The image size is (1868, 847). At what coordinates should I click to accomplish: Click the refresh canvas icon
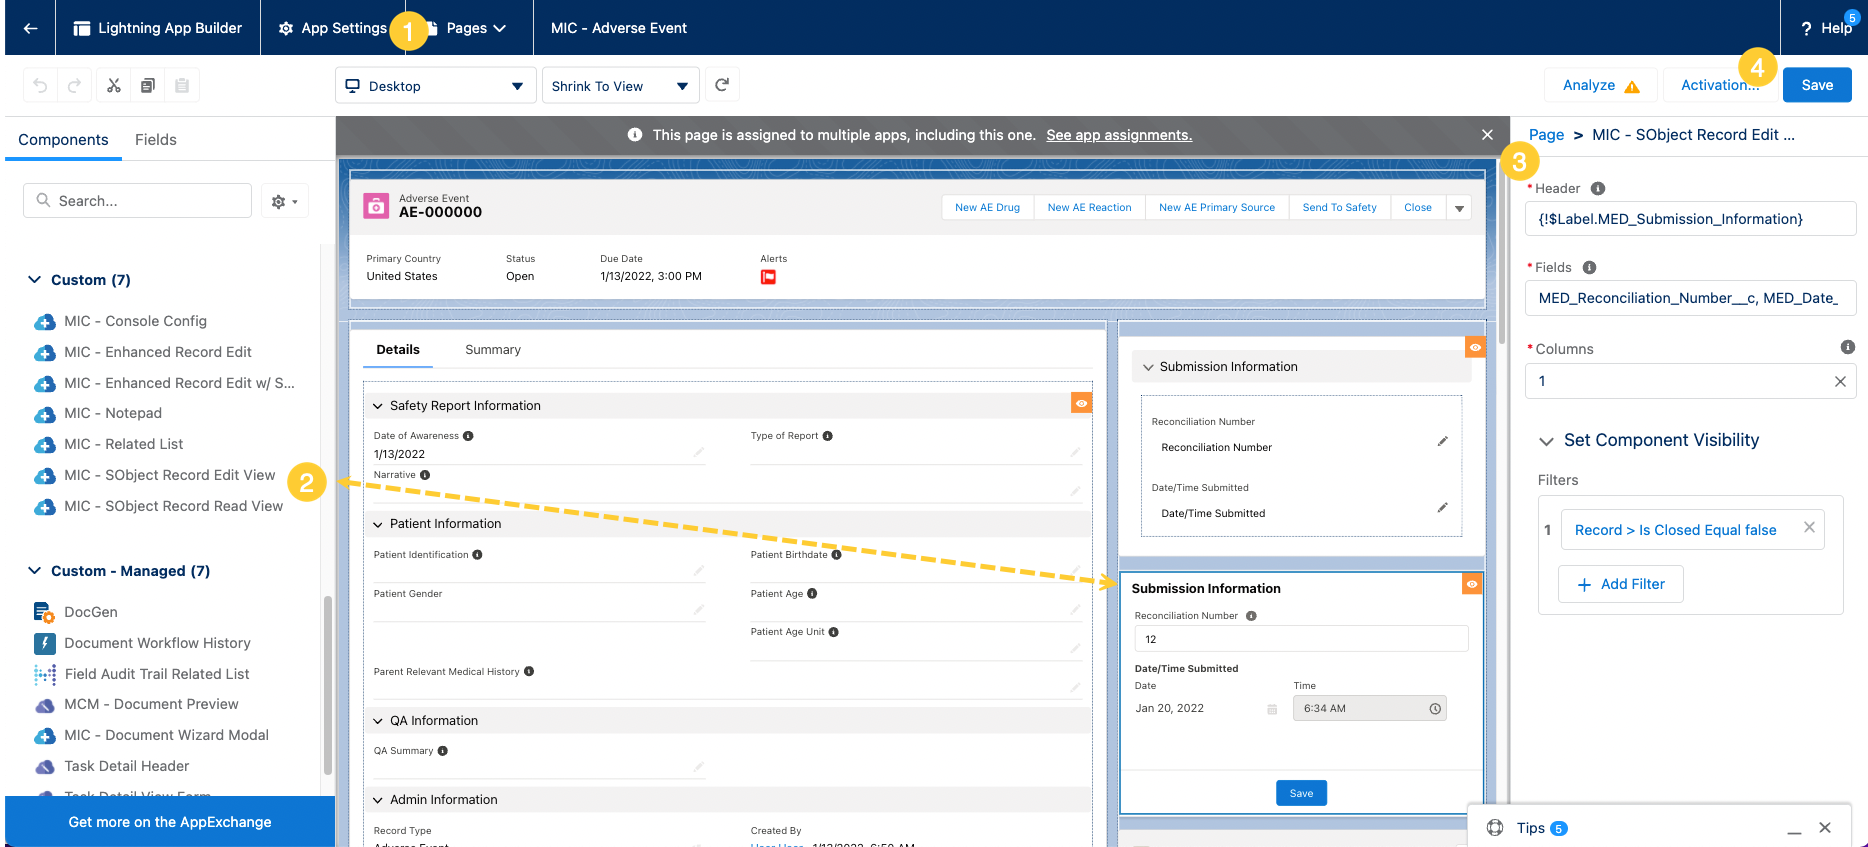pos(722,85)
